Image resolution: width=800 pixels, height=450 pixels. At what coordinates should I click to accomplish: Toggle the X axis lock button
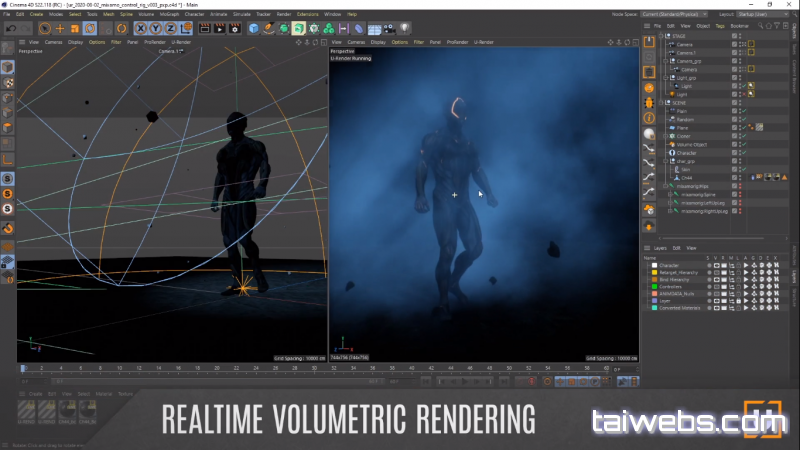click(140, 29)
